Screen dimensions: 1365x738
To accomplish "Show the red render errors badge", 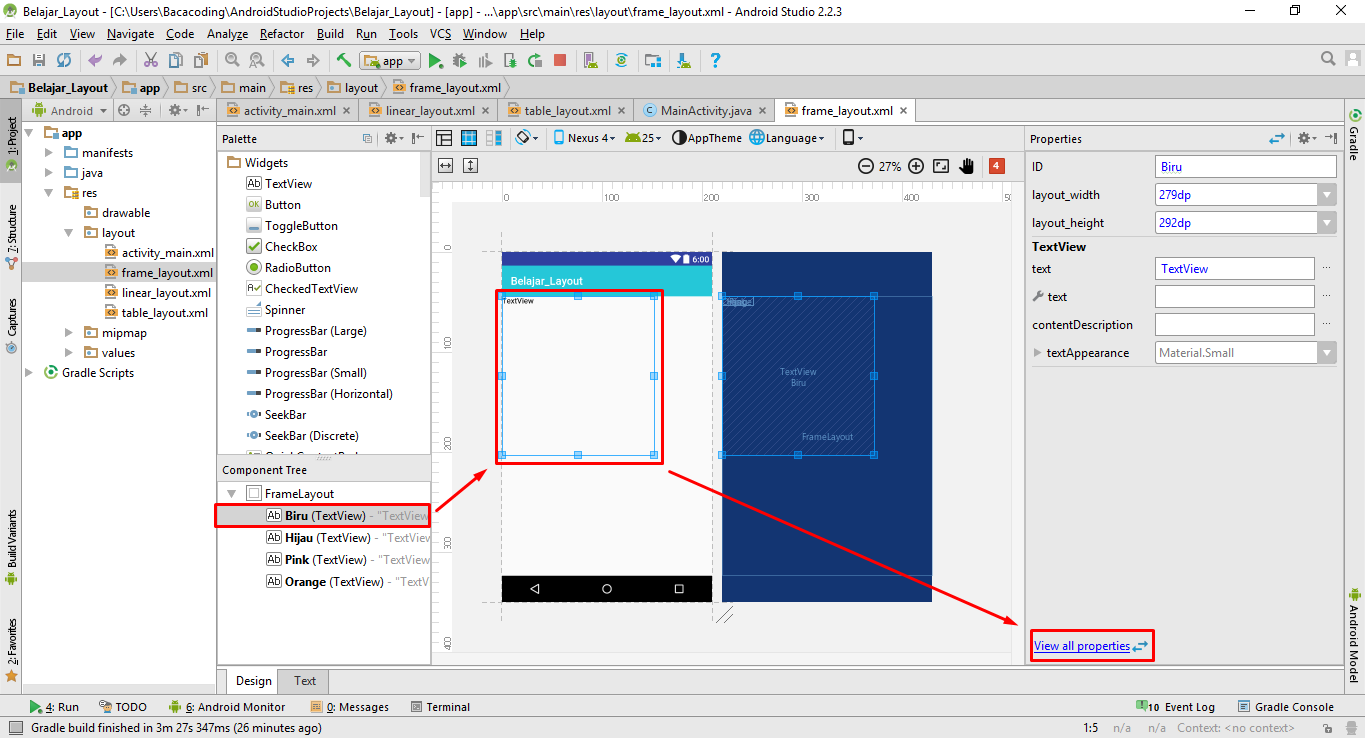I will [996, 165].
